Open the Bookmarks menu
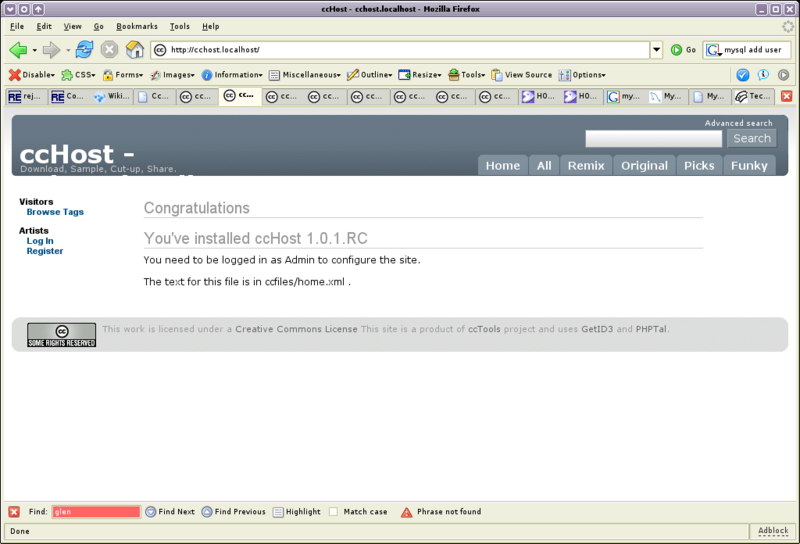 (x=137, y=27)
